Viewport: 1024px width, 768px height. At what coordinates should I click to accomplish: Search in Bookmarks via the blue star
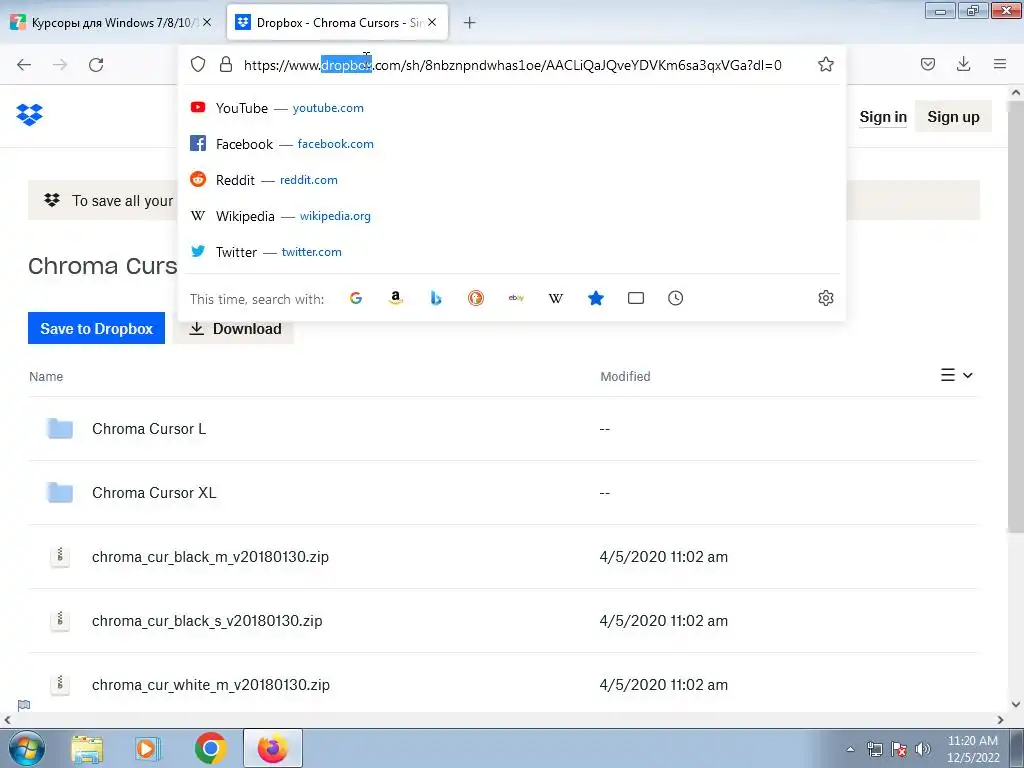point(596,298)
